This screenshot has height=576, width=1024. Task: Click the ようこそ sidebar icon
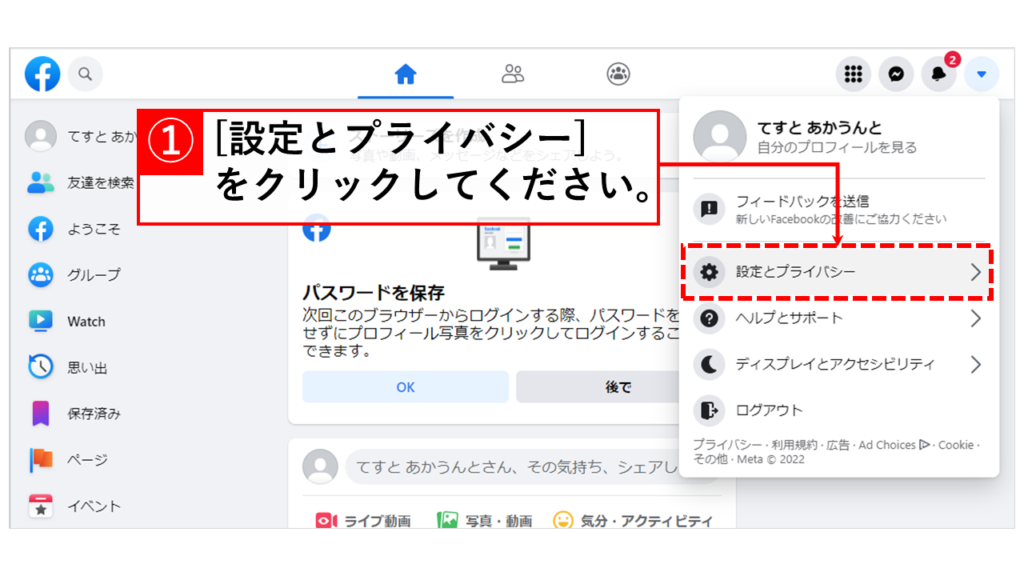(40, 229)
